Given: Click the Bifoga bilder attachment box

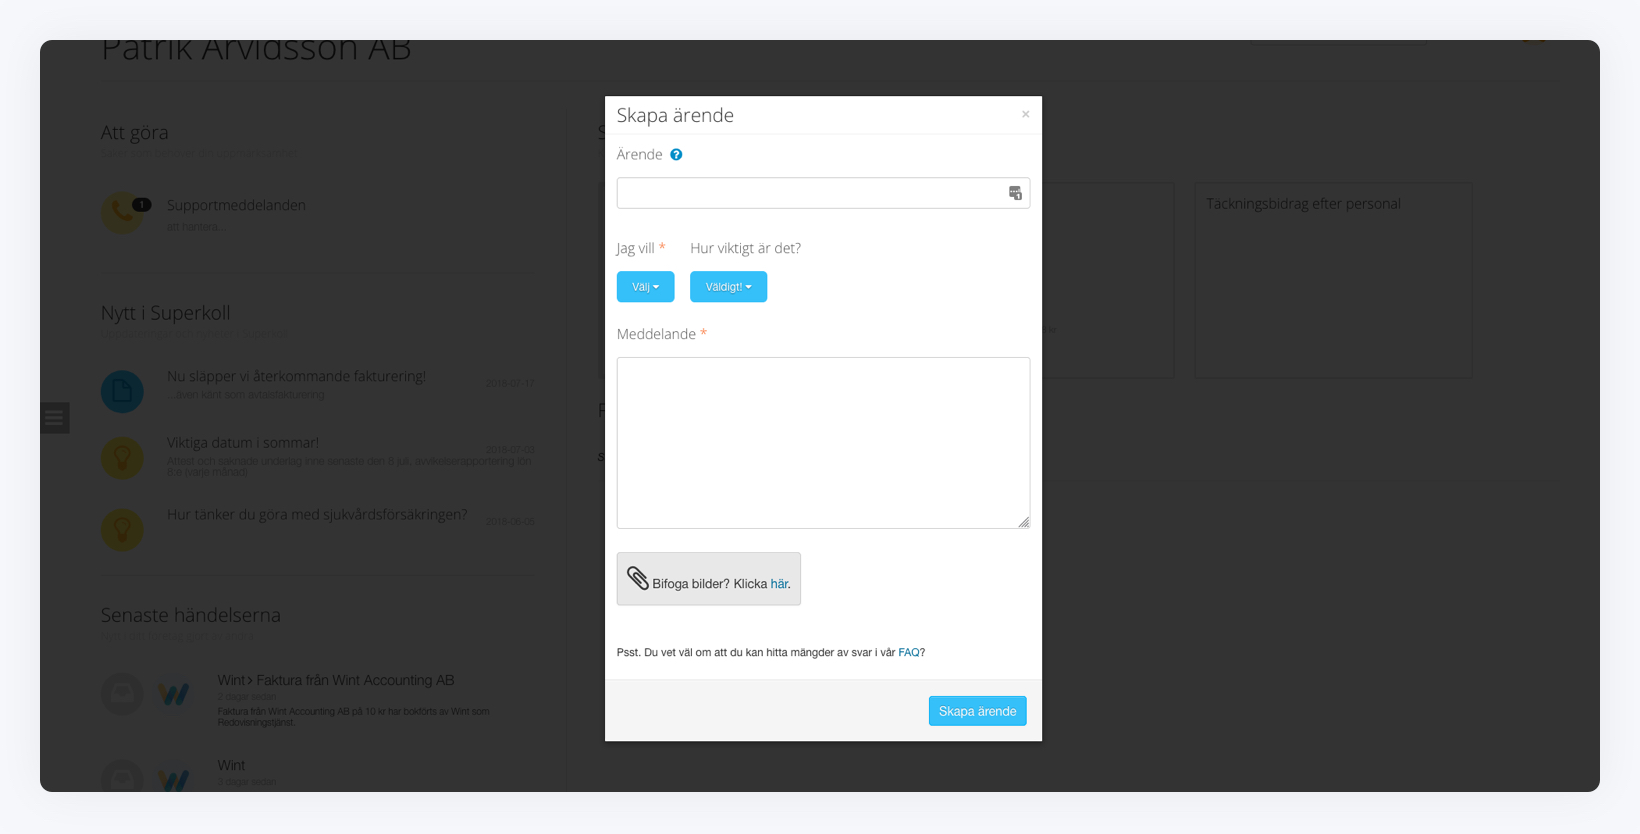Looking at the screenshot, I should [x=708, y=579].
